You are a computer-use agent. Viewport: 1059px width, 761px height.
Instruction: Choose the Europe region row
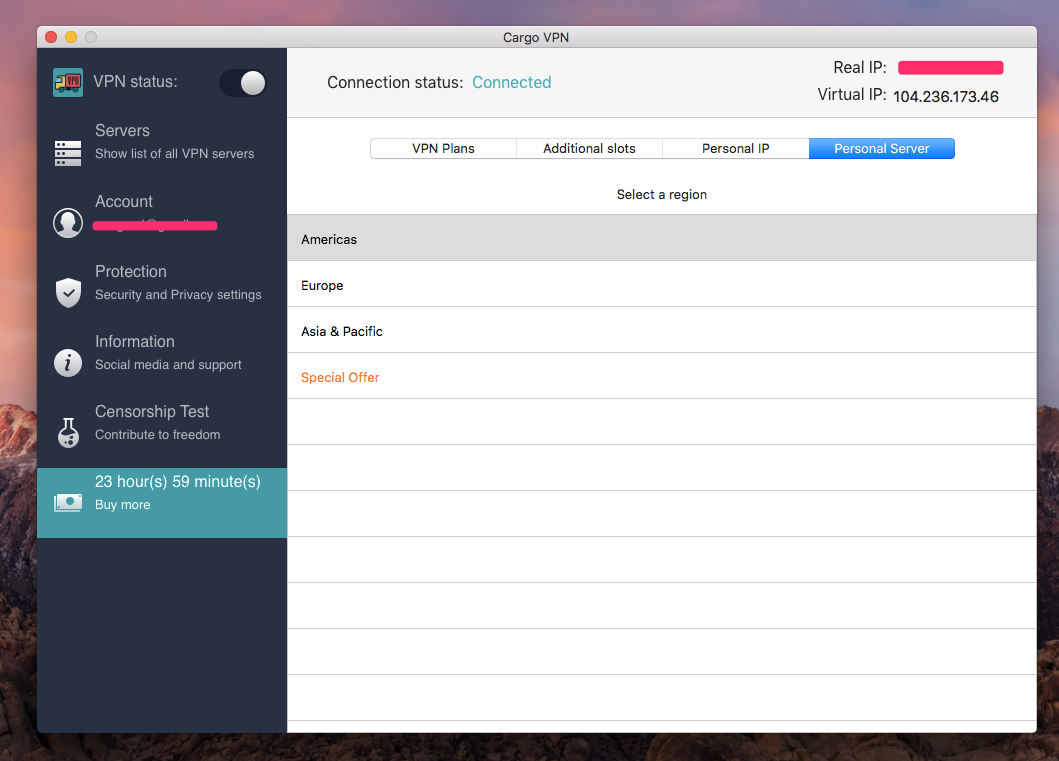coord(662,284)
